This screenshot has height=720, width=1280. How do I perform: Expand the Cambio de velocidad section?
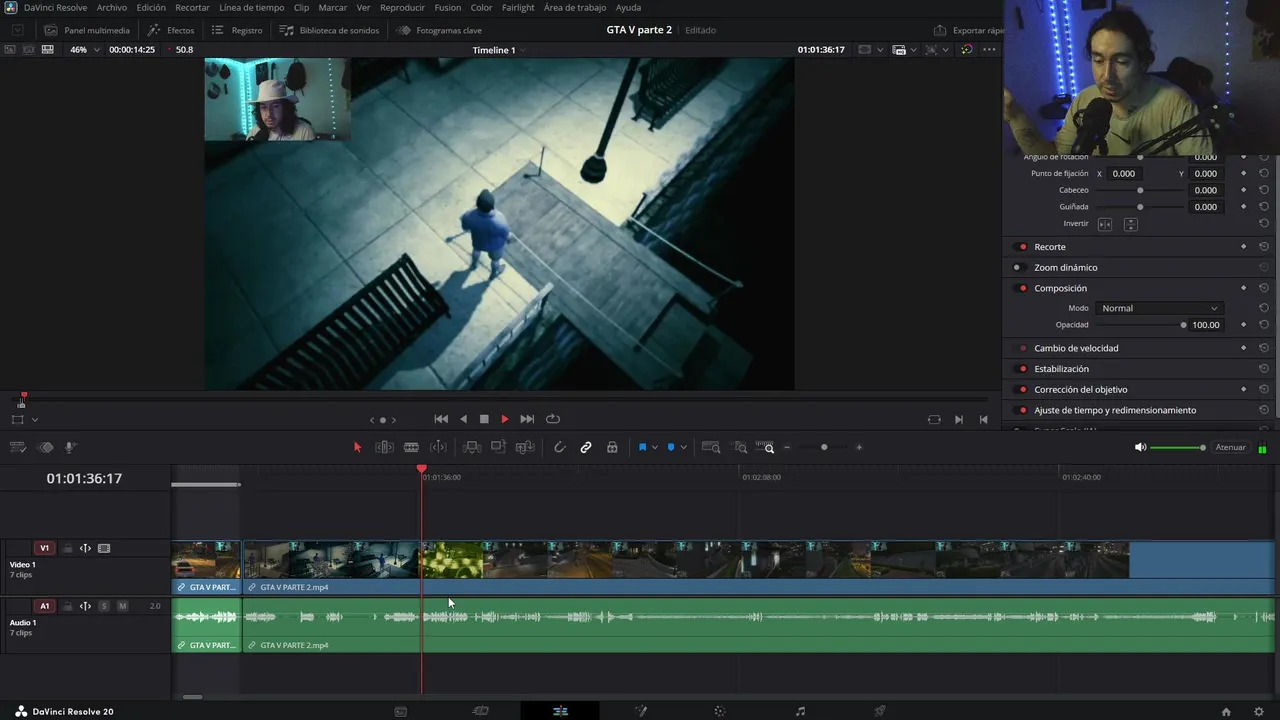coord(1076,348)
